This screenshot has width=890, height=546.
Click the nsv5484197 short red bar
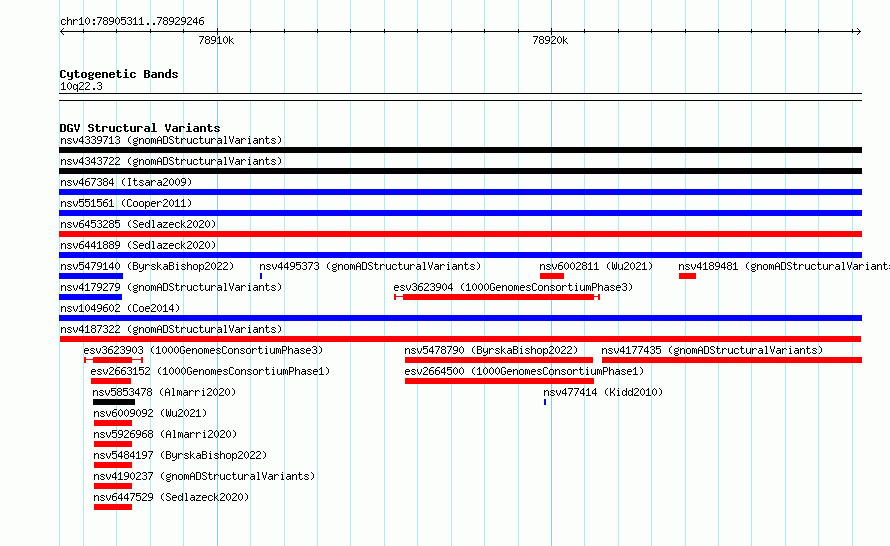(x=113, y=465)
